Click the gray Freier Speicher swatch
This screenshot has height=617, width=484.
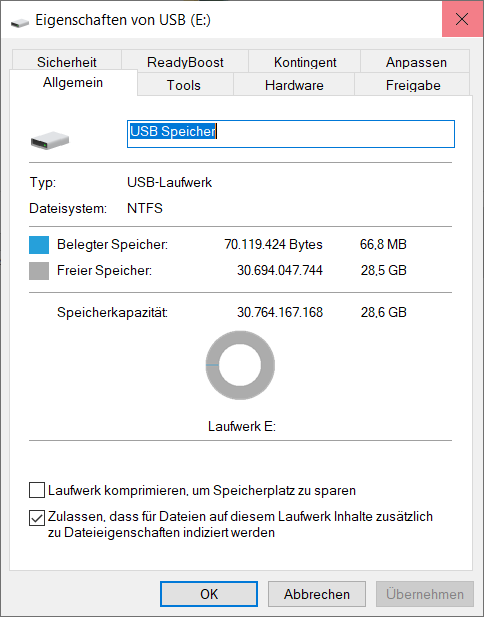(39, 271)
